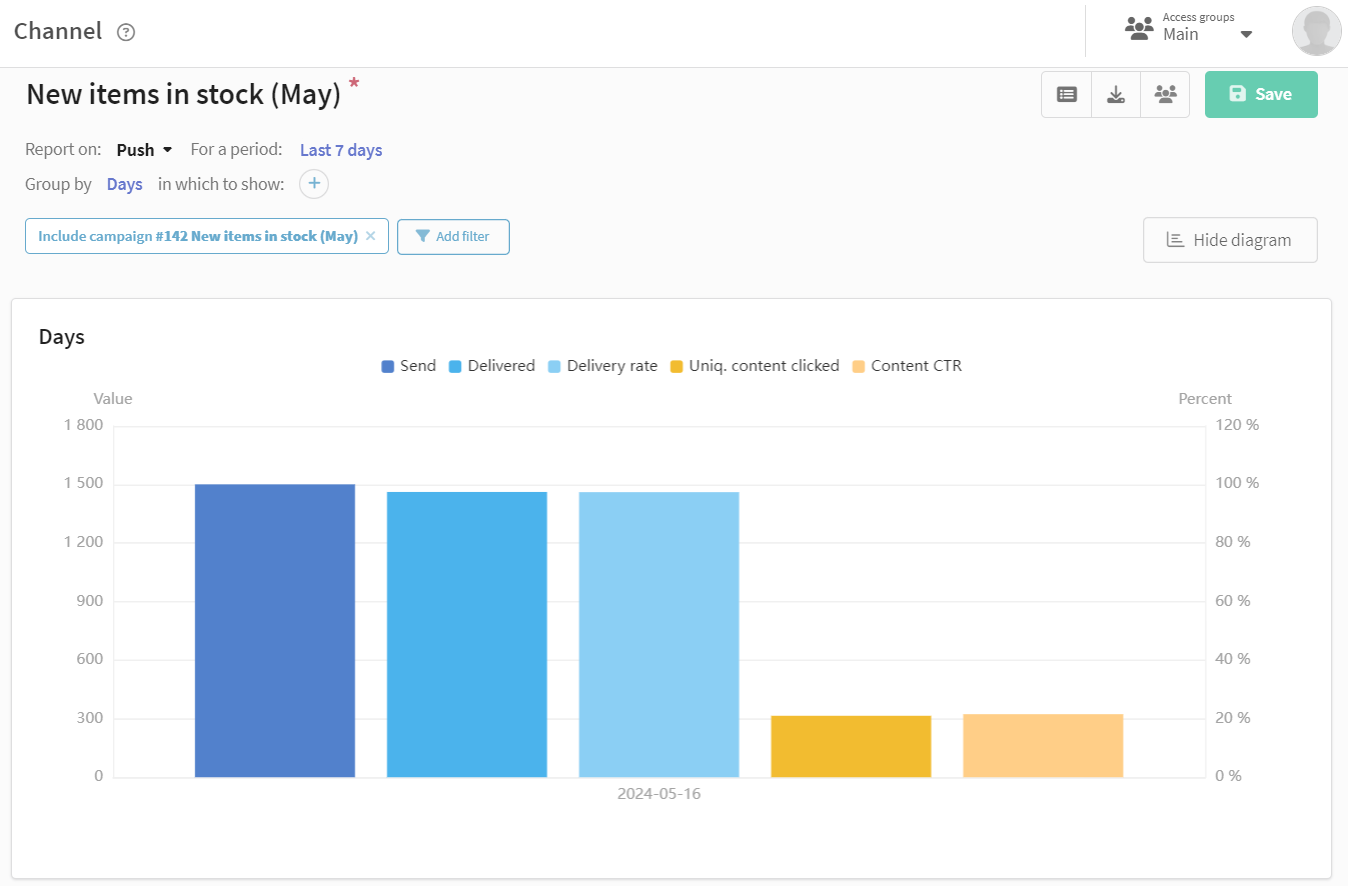Click the download report icon

pos(1116,94)
